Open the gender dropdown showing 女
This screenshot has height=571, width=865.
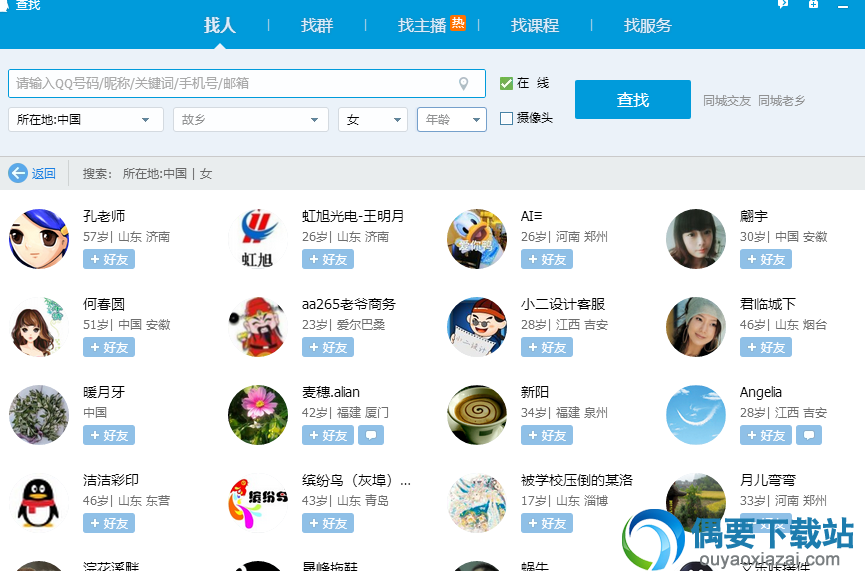(x=373, y=120)
